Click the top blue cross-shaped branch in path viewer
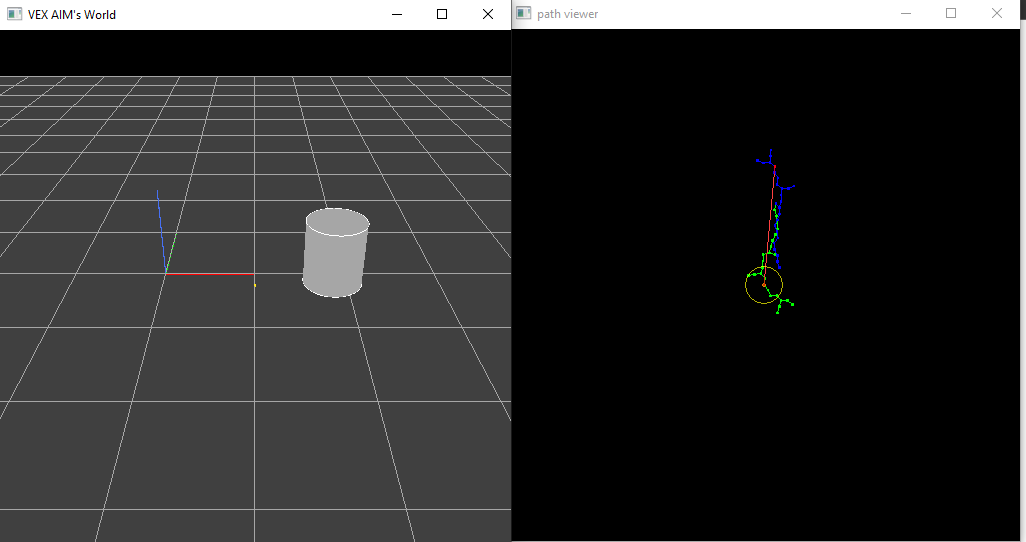The height and width of the screenshot is (542, 1026). [x=769, y=159]
